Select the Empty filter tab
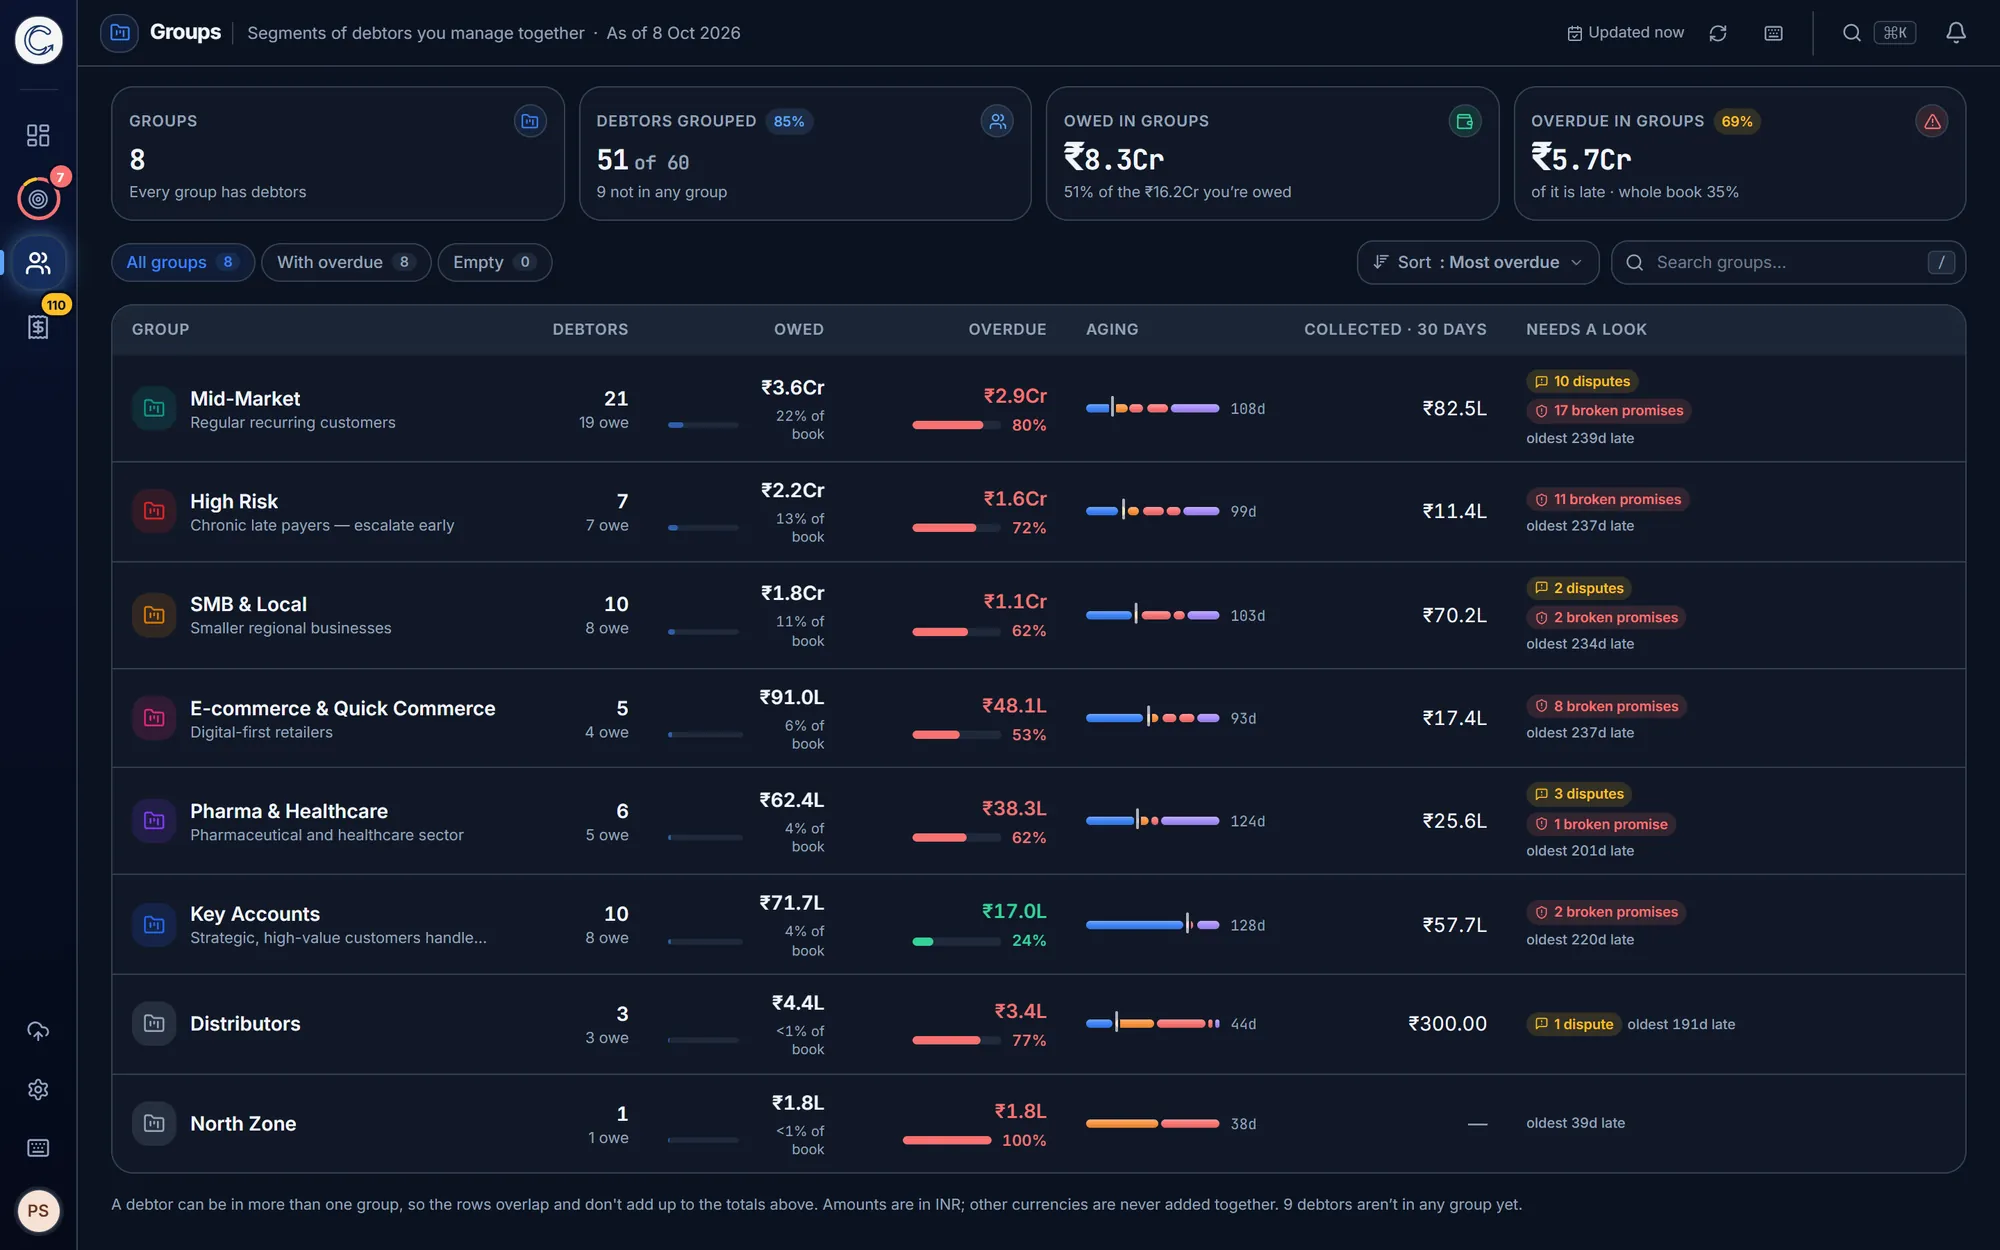This screenshot has width=2000, height=1250. (x=494, y=262)
